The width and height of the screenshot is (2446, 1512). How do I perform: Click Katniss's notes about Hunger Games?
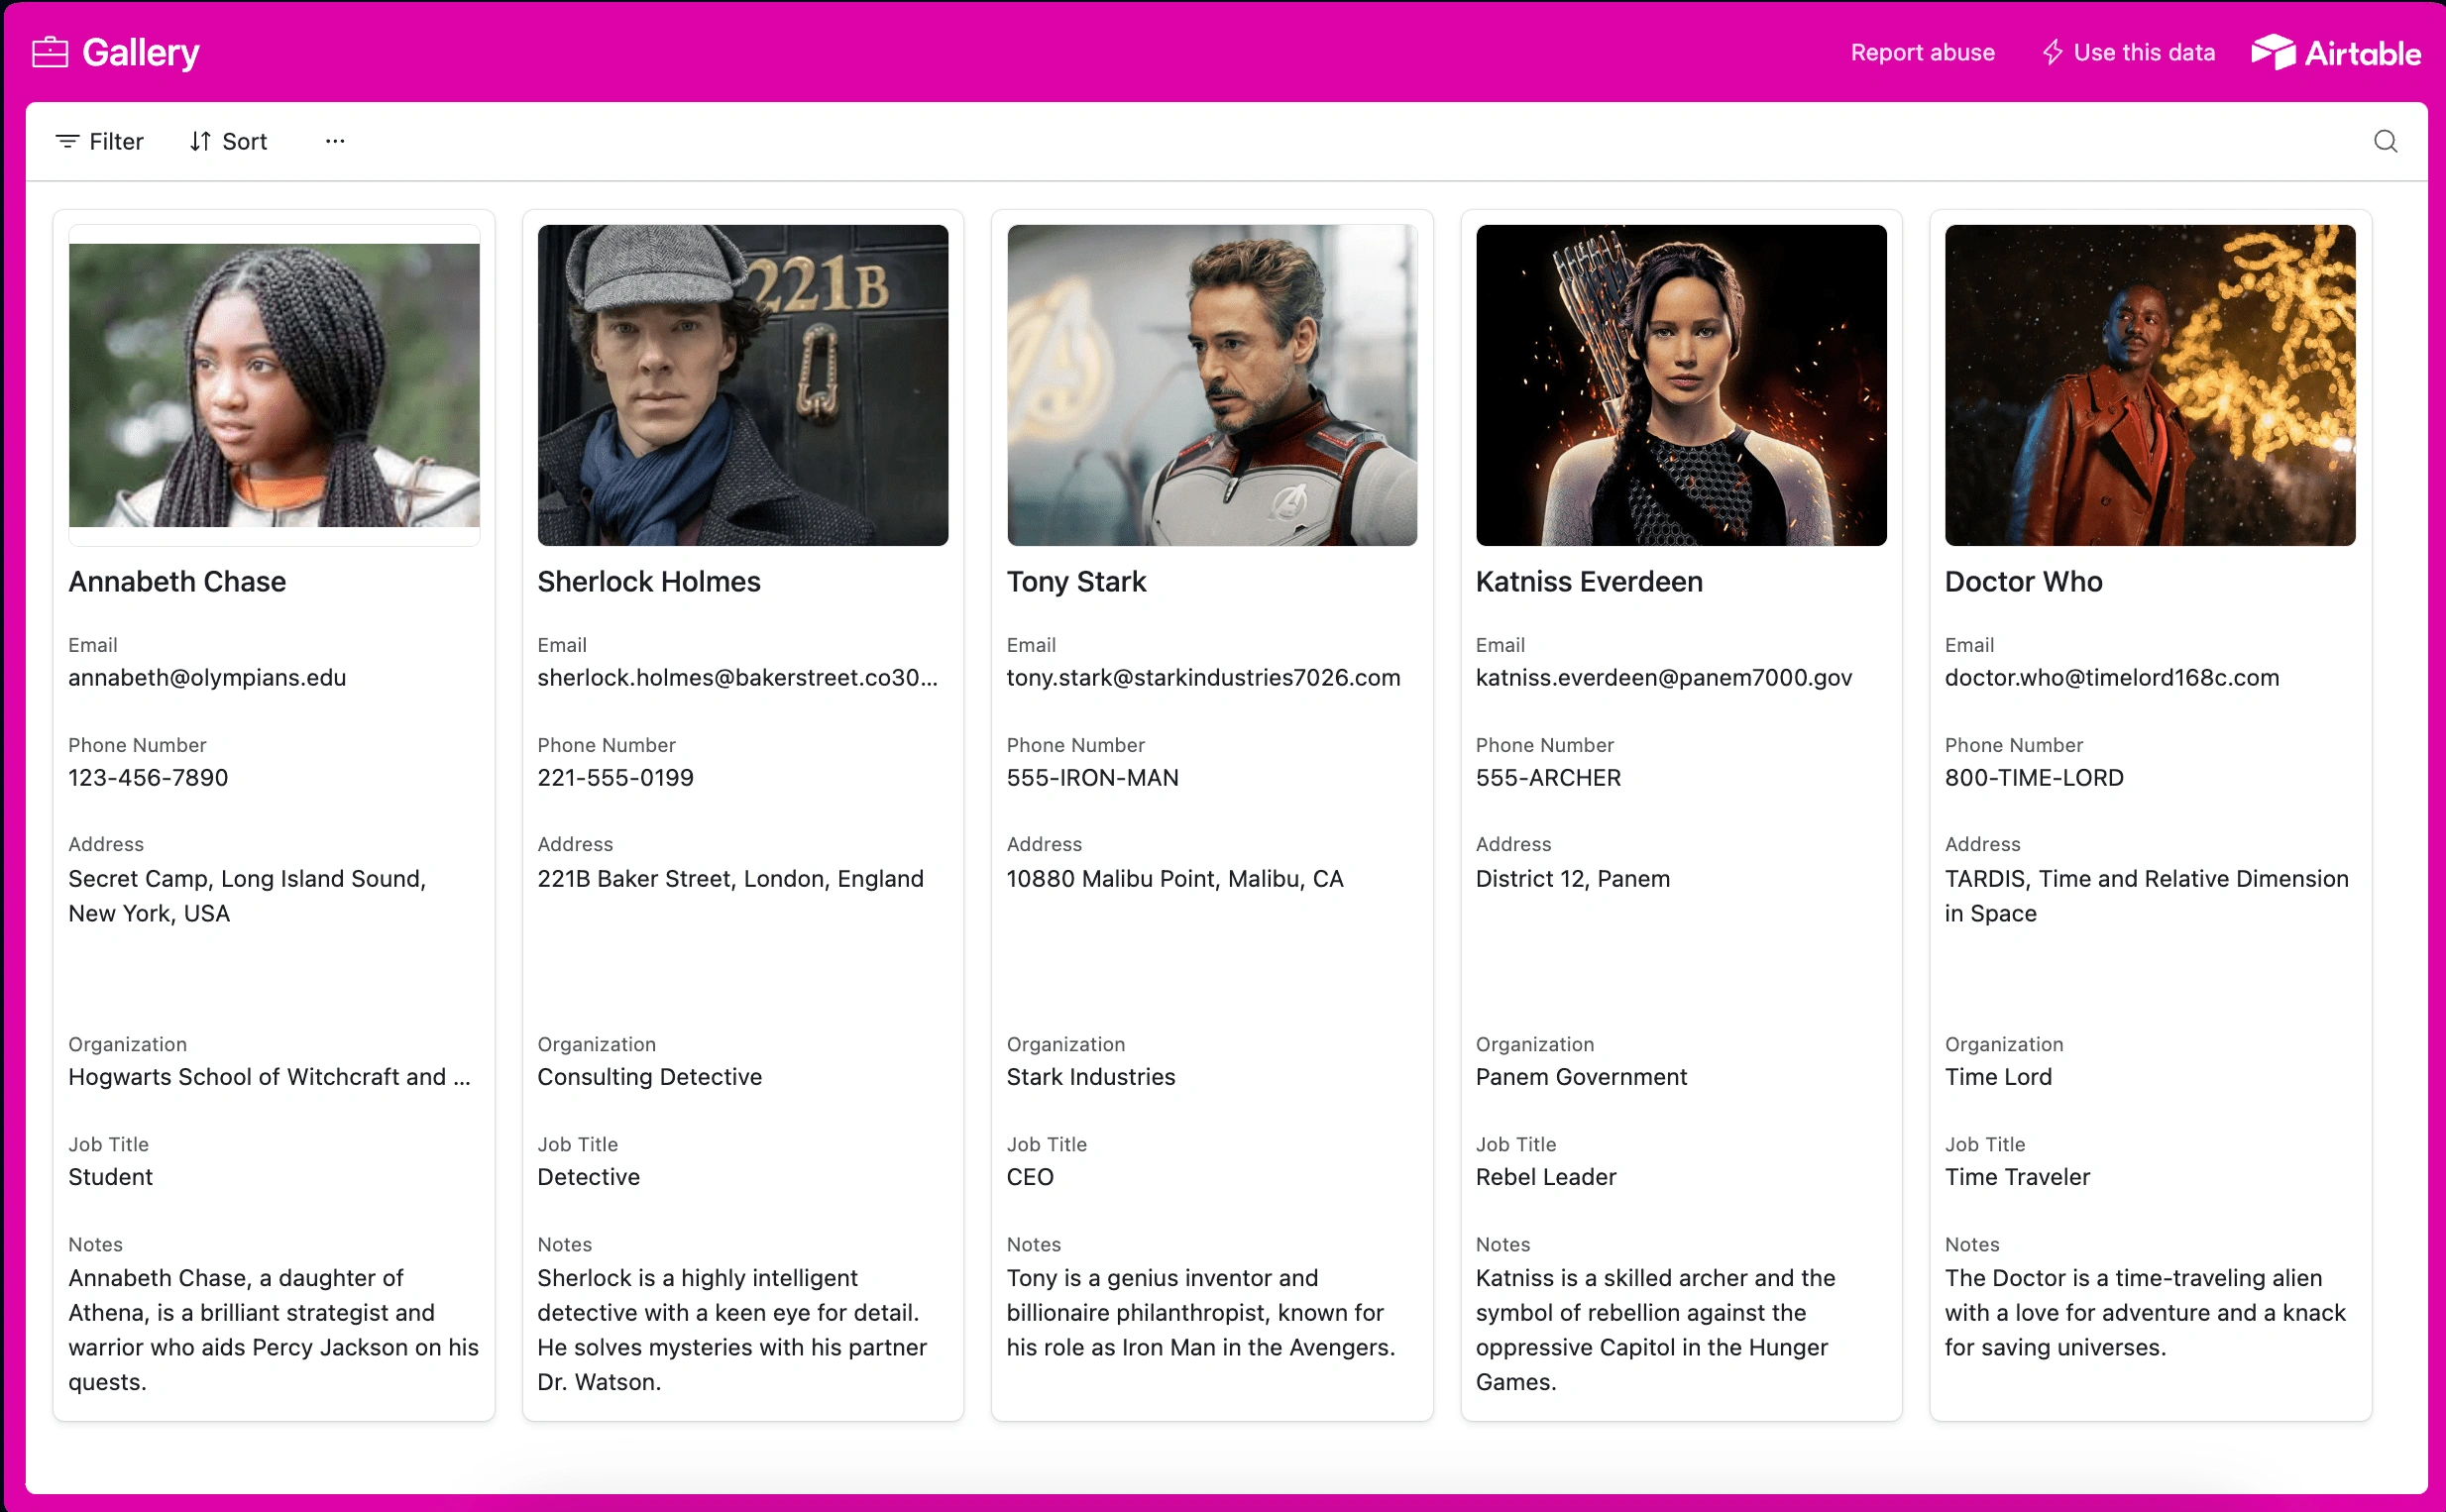(1656, 1329)
